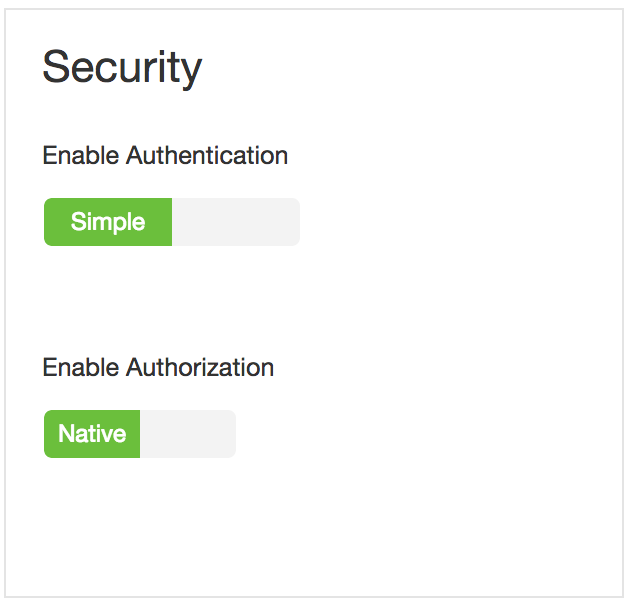This screenshot has height=608, width=630.
Task: Click the word Authentication in the label
Action: click(207, 156)
